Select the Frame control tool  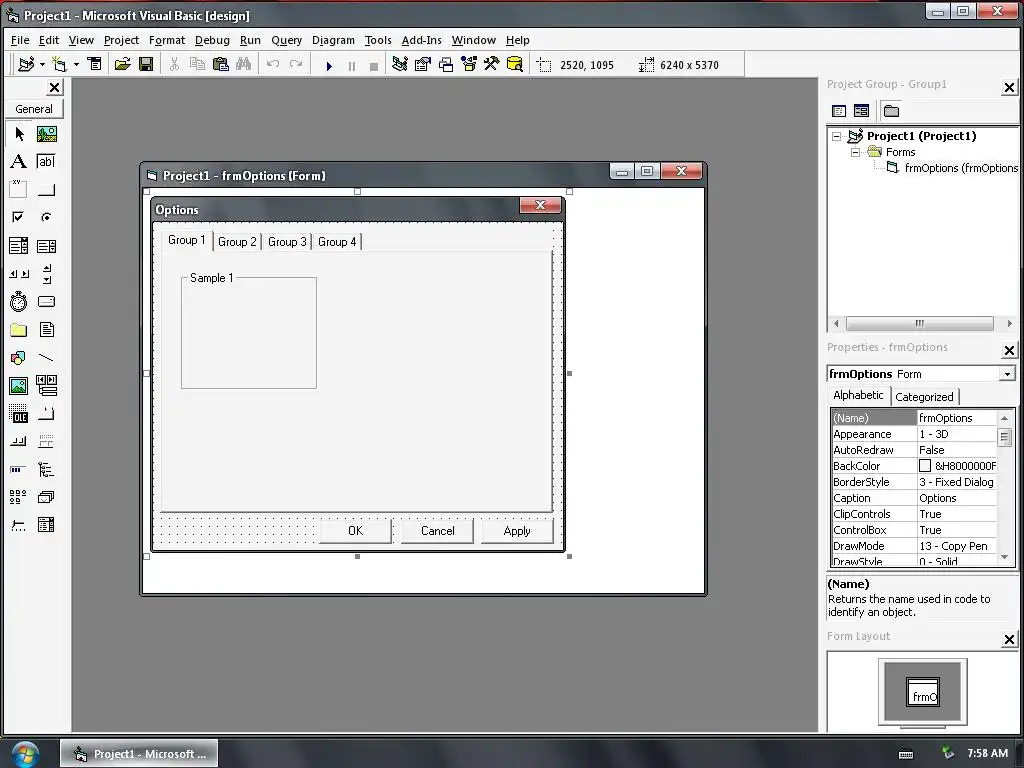(x=19, y=189)
